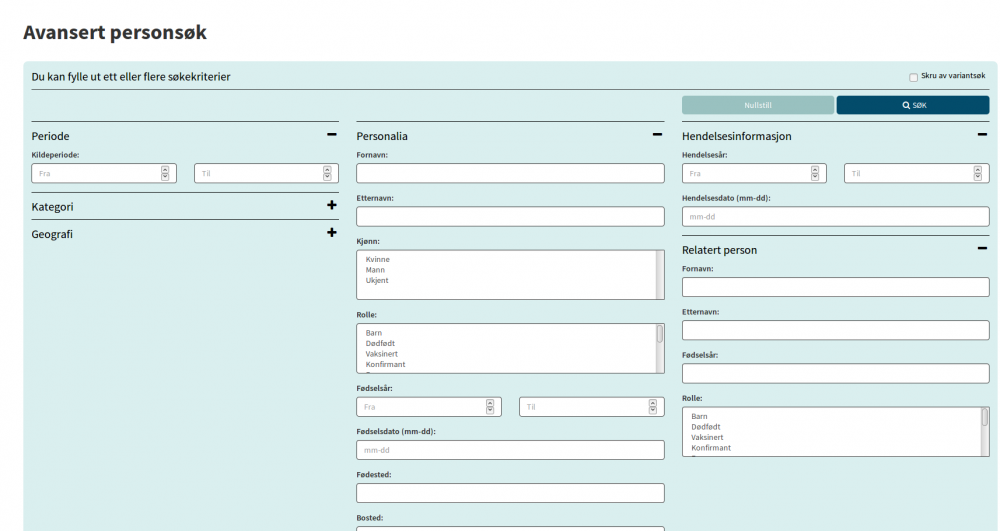
Task: Focus the Hendelsesår Fra field
Action: pos(754,173)
